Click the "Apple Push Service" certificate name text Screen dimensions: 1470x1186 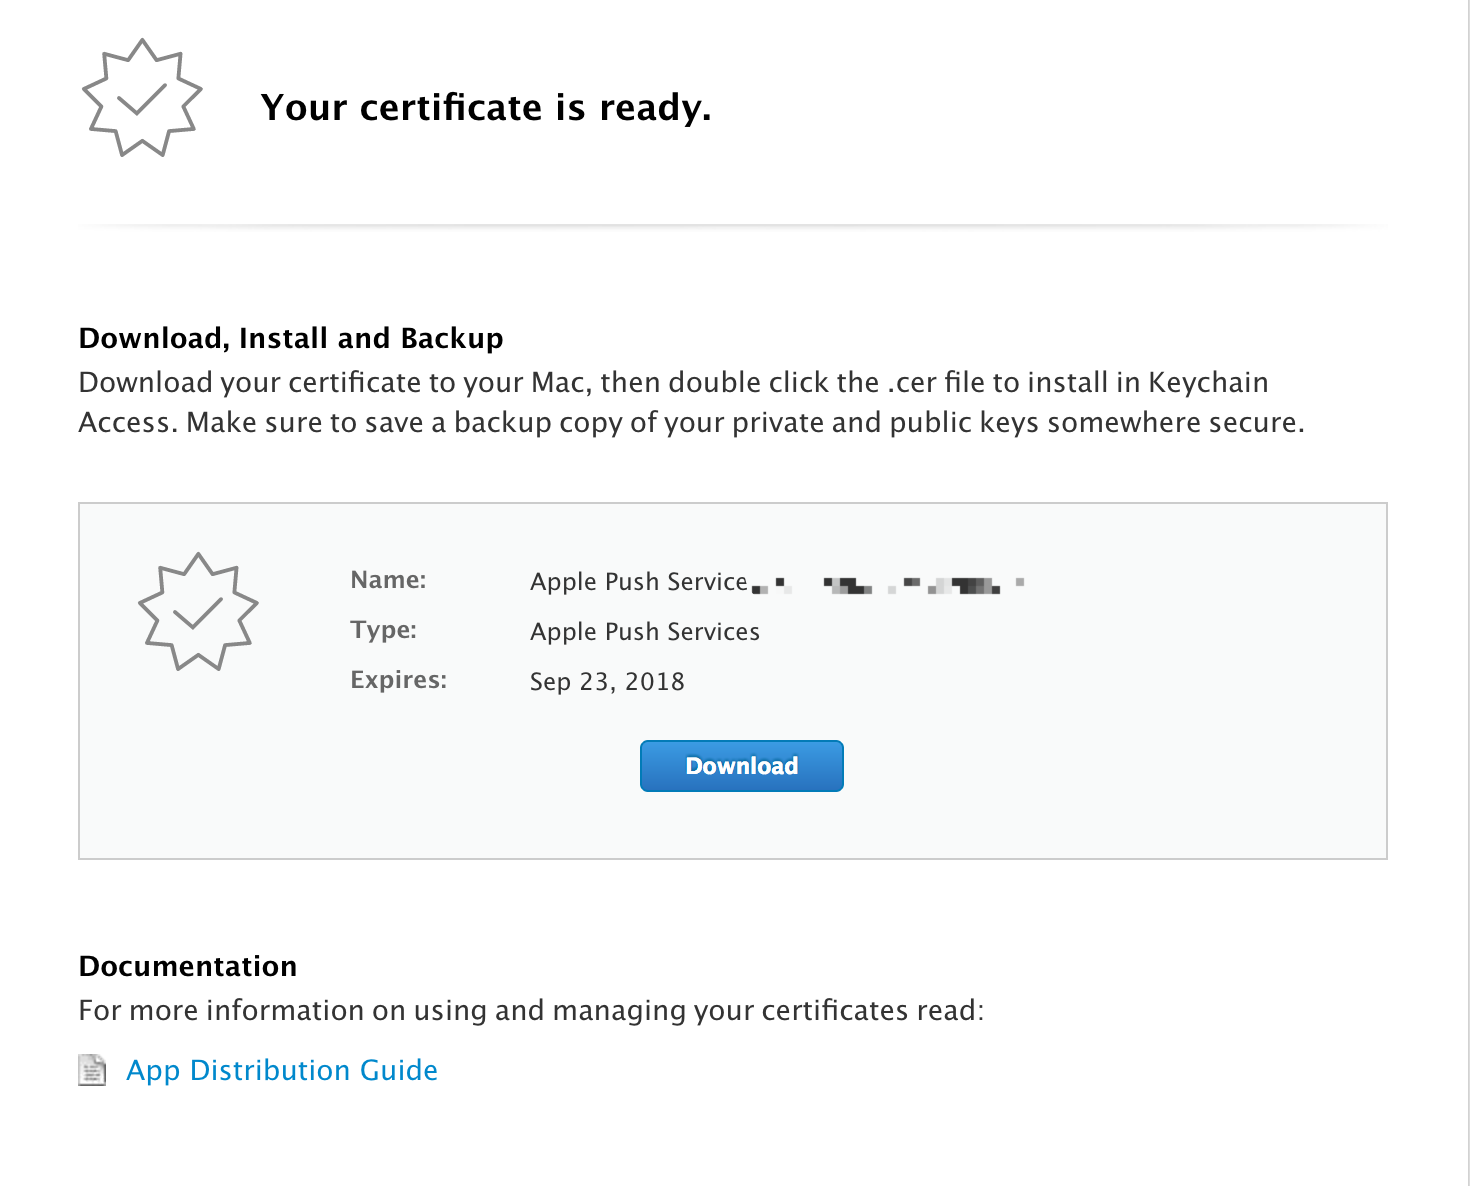(x=639, y=582)
